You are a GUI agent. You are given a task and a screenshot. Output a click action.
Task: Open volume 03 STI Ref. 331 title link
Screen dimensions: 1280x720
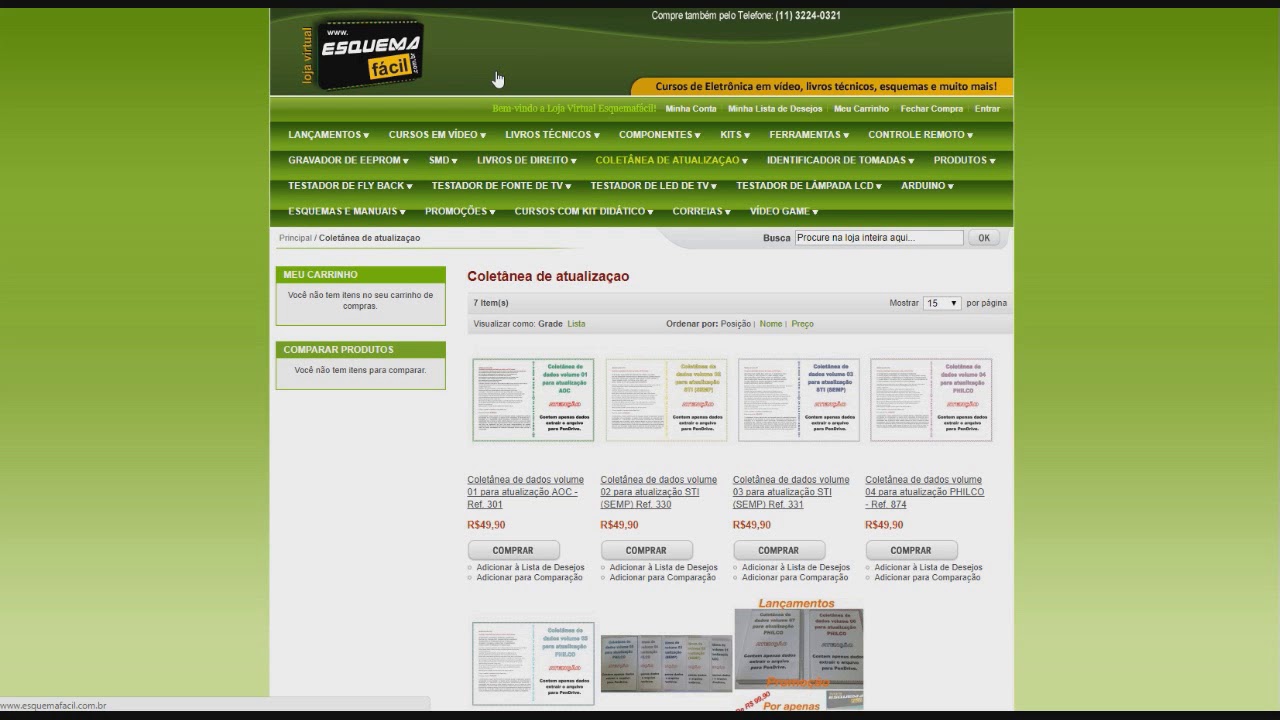(791, 492)
